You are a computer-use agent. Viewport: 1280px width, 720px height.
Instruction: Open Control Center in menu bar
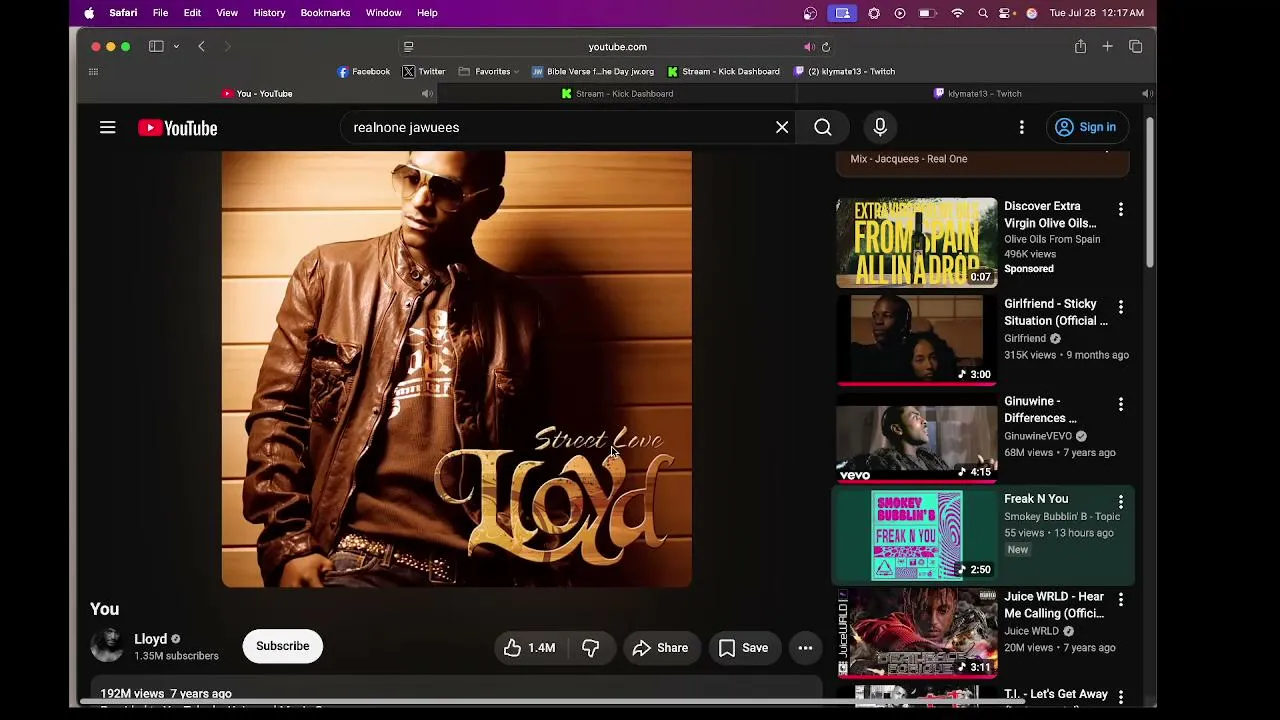click(1006, 13)
